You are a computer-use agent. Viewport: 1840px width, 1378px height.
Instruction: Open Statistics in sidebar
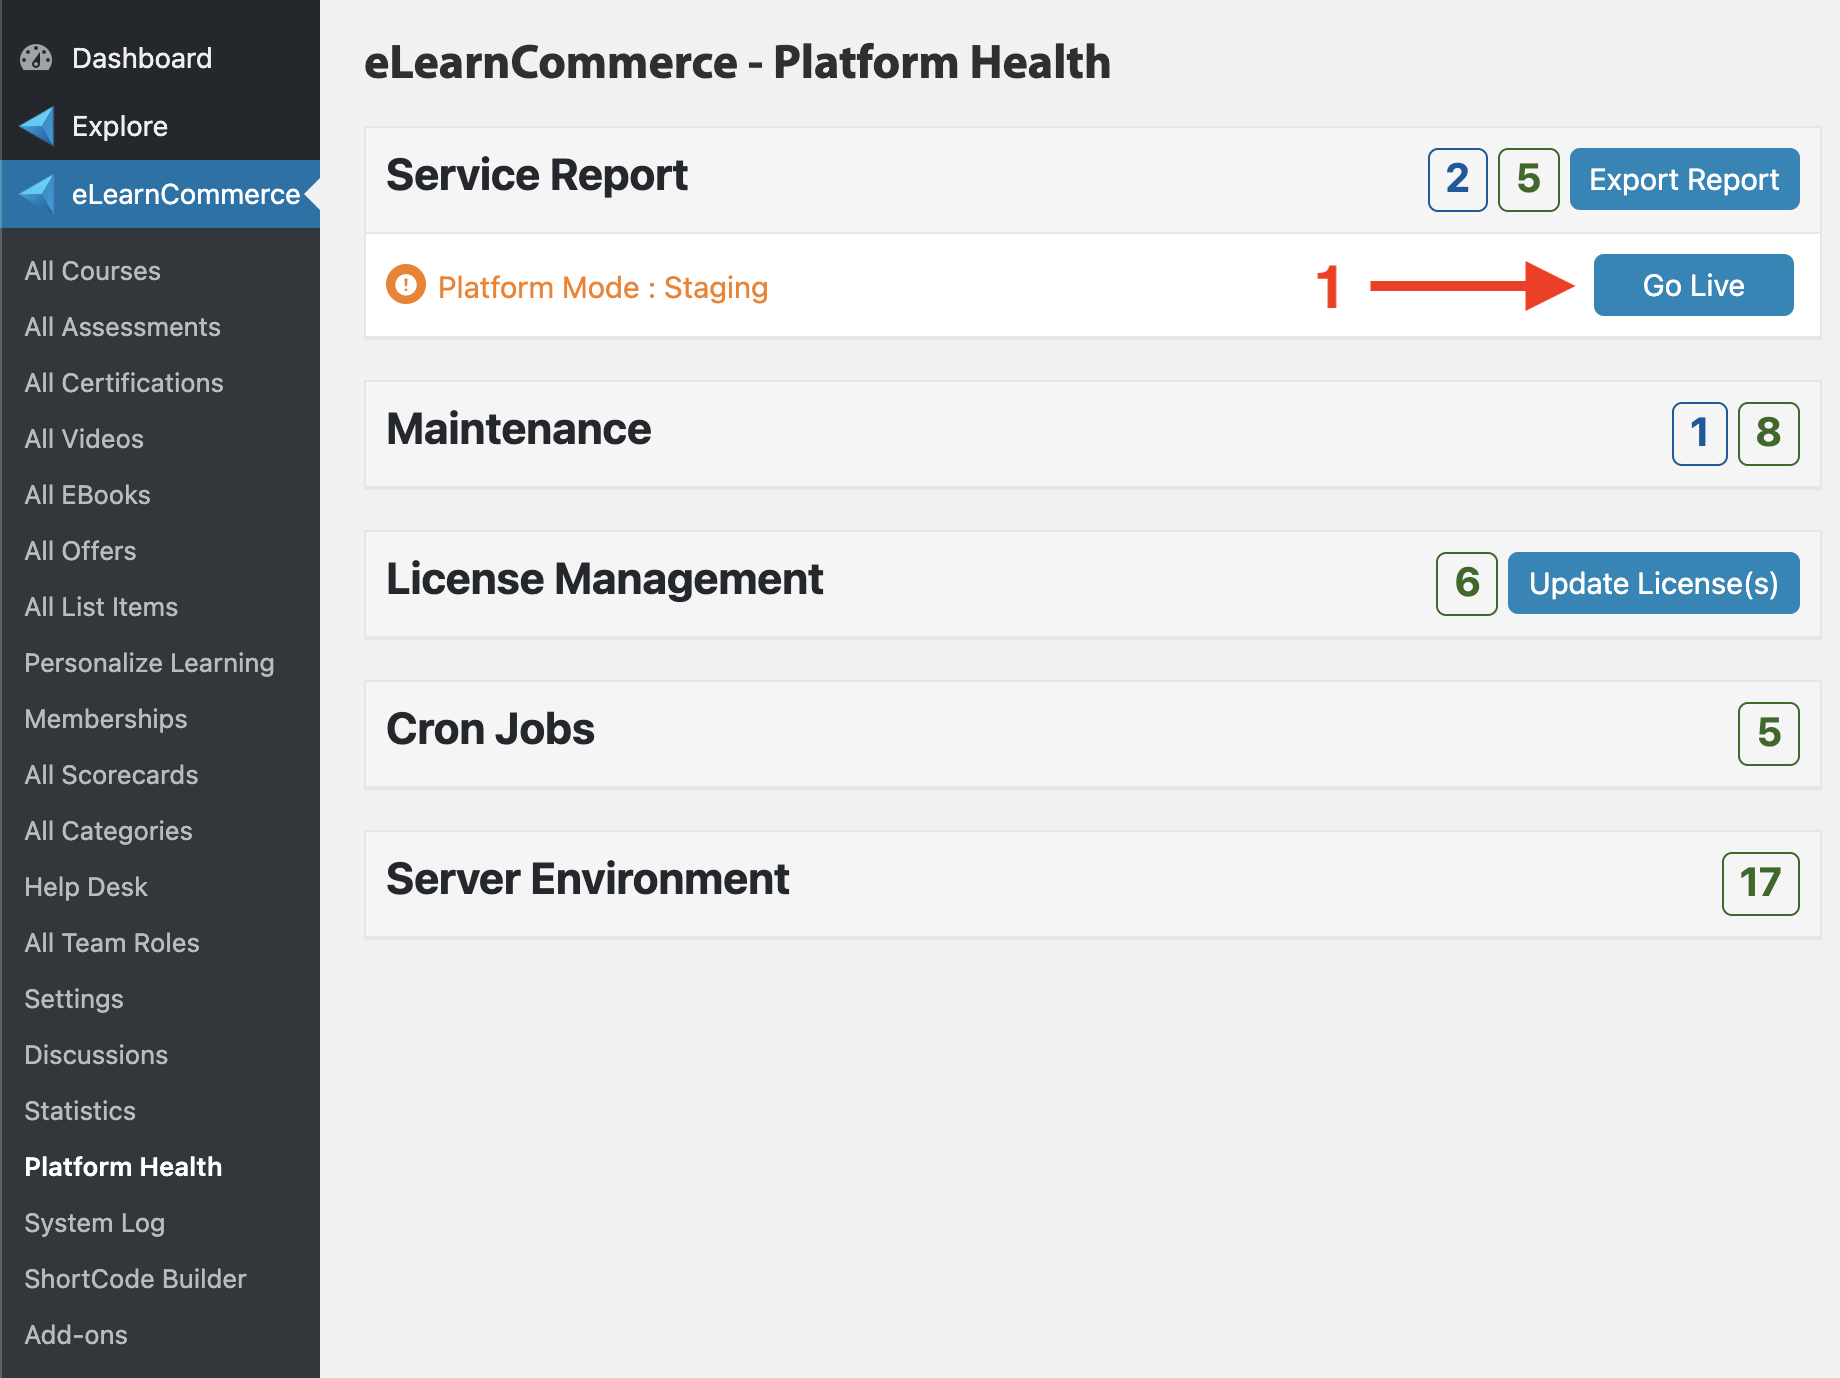pos(80,1111)
